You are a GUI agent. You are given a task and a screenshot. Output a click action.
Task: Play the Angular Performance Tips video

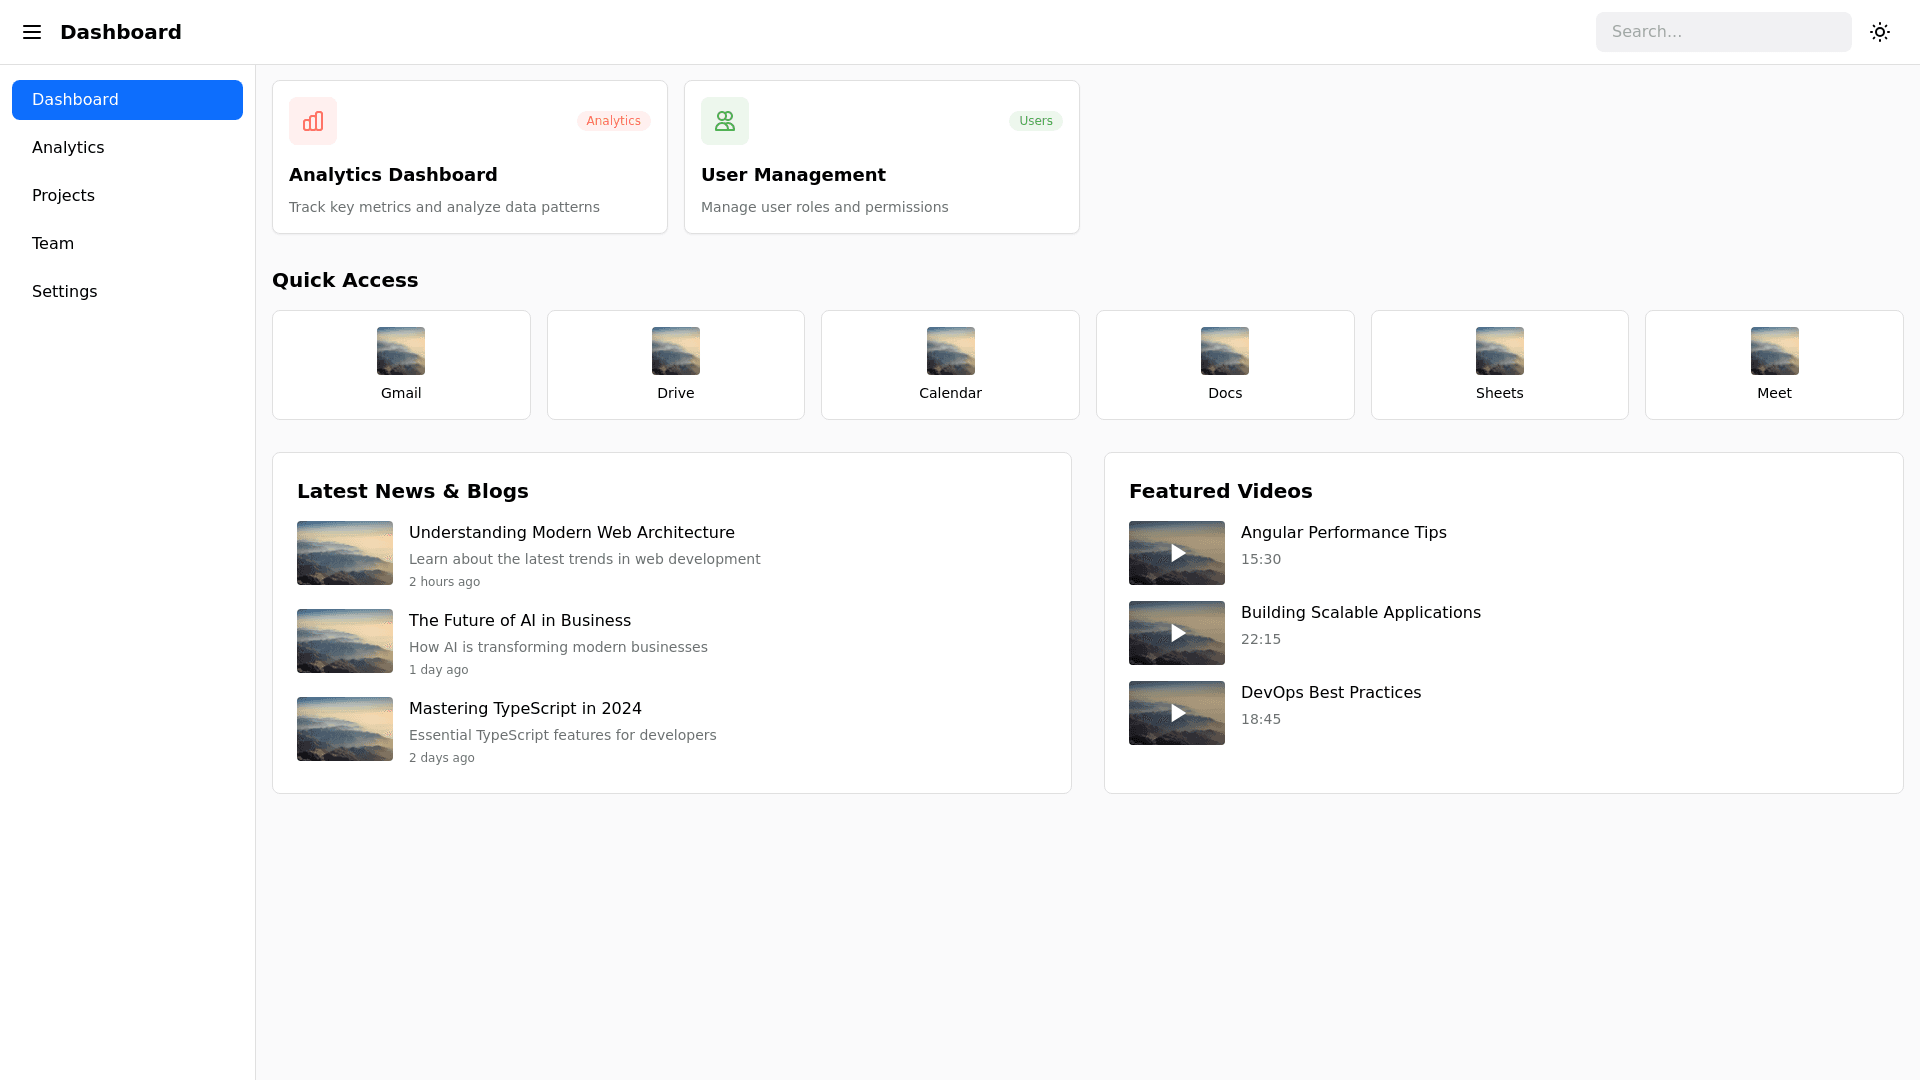1177,553
